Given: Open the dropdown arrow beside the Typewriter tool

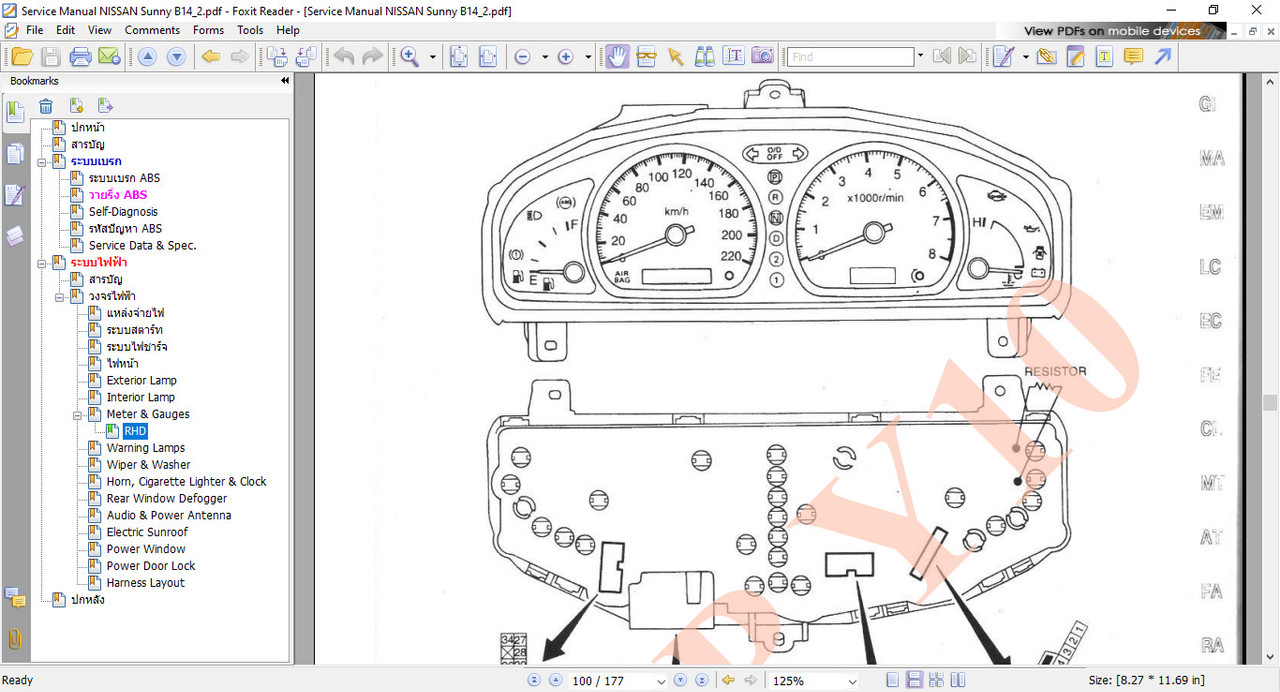Looking at the screenshot, I should 1026,57.
